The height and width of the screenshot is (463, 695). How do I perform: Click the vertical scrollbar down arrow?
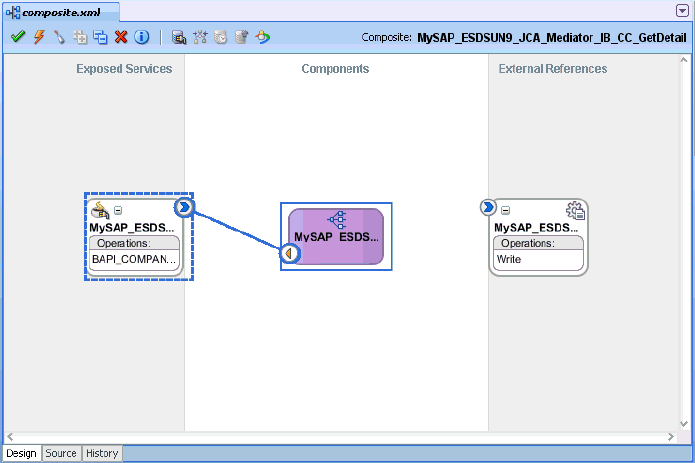[684, 424]
